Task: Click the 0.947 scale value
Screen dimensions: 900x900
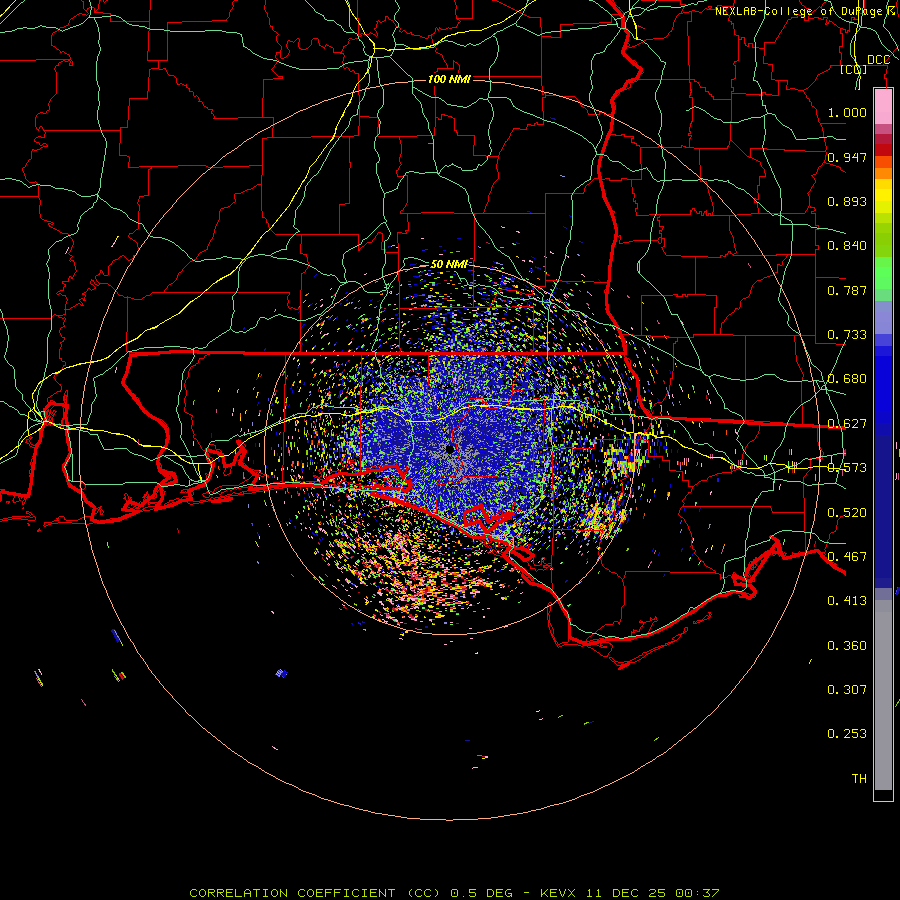Action: click(x=847, y=157)
